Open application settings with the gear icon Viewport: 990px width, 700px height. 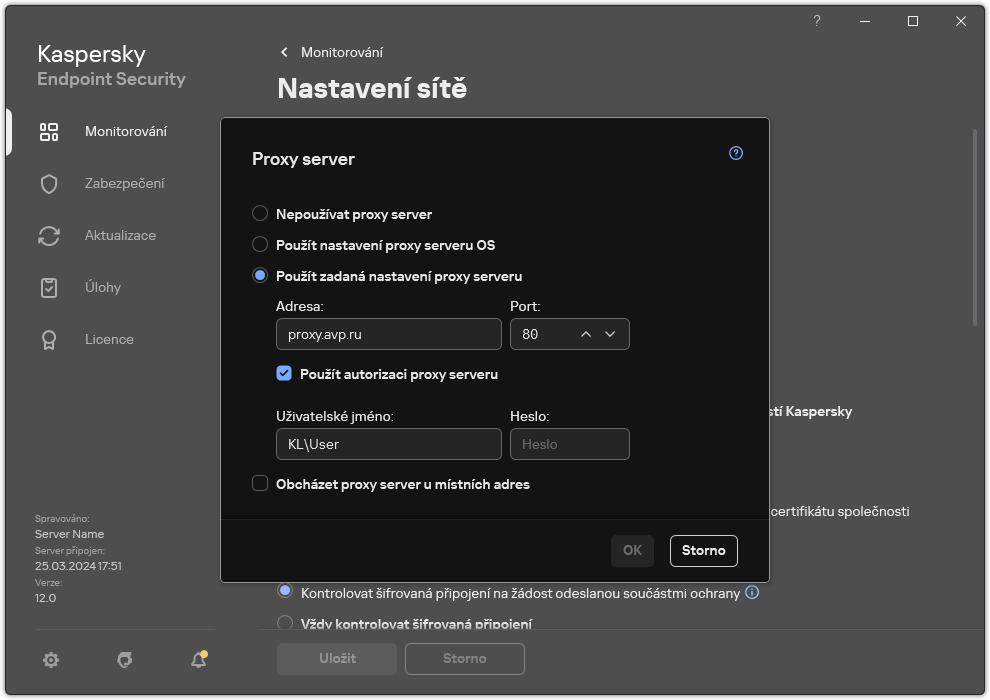click(x=51, y=659)
